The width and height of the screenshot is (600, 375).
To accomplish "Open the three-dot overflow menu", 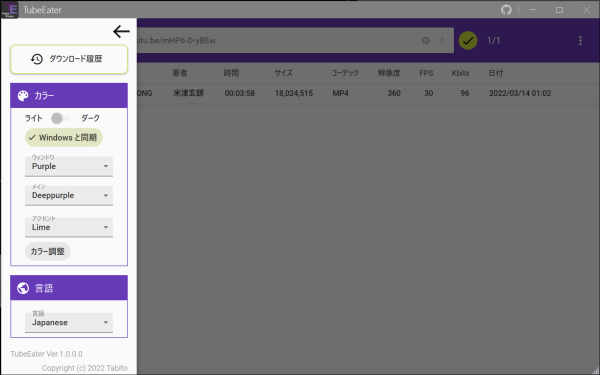I will coord(580,41).
